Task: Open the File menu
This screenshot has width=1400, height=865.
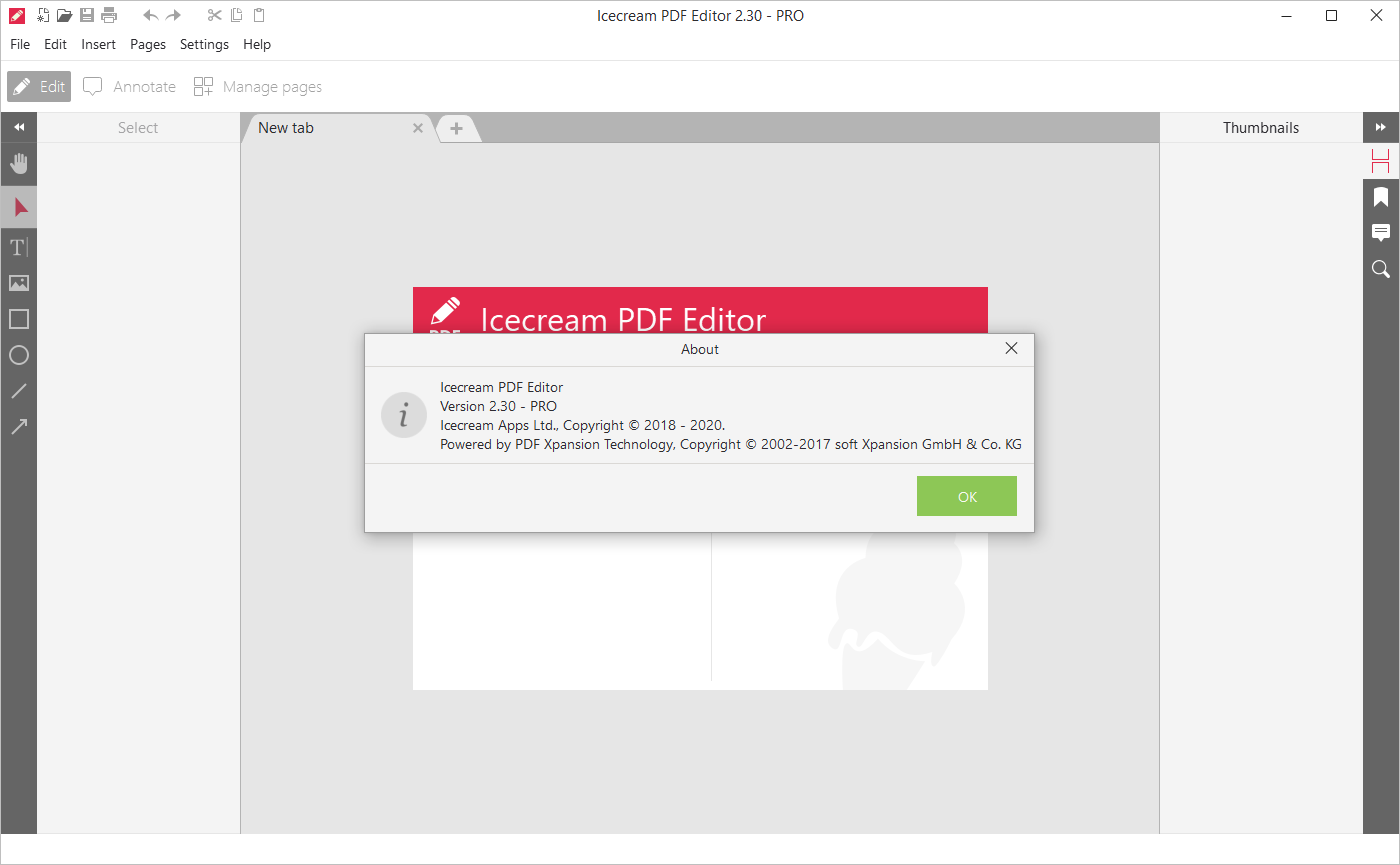Action: pyautogui.click(x=20, y=44)
